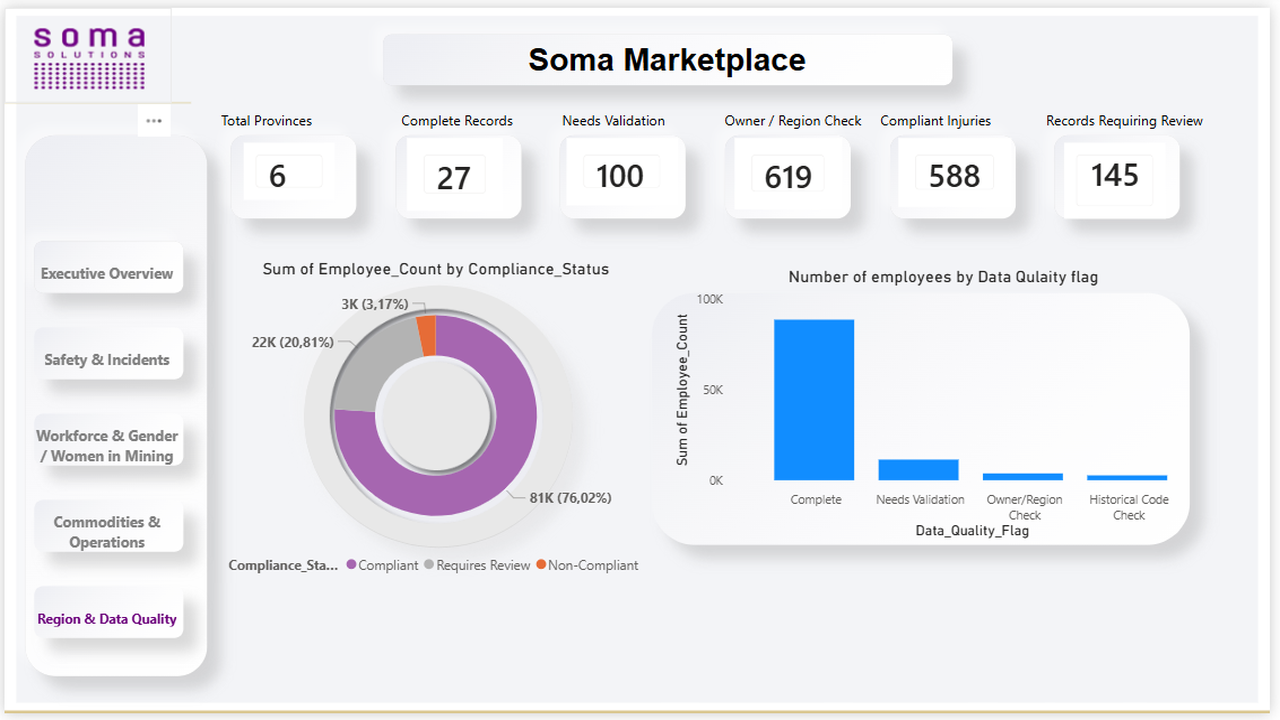Open the three-dots more options menu
Viewport: 1280px width, 720px height.
153,121
